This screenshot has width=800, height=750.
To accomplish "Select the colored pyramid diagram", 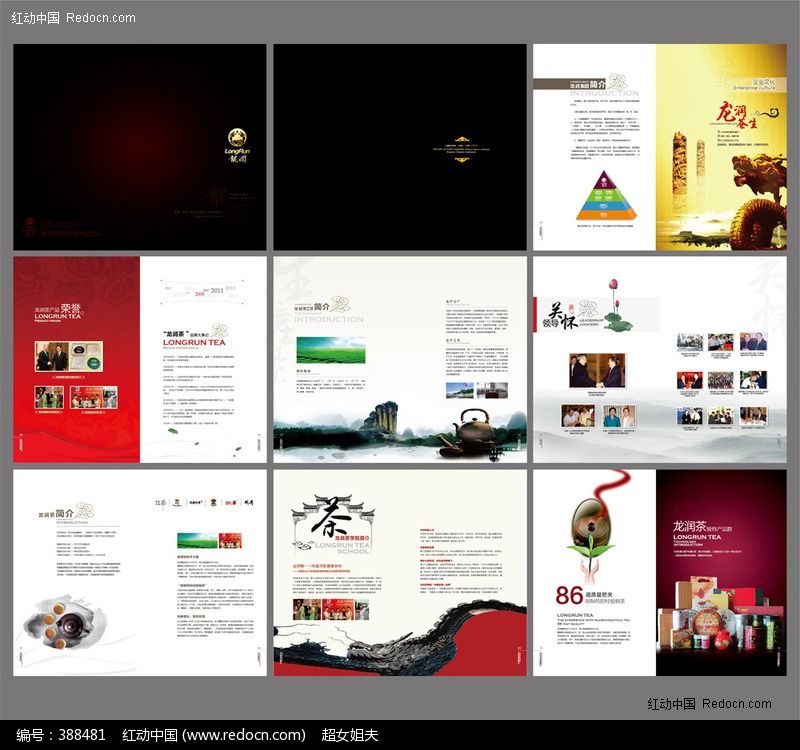I will [606, 196].
